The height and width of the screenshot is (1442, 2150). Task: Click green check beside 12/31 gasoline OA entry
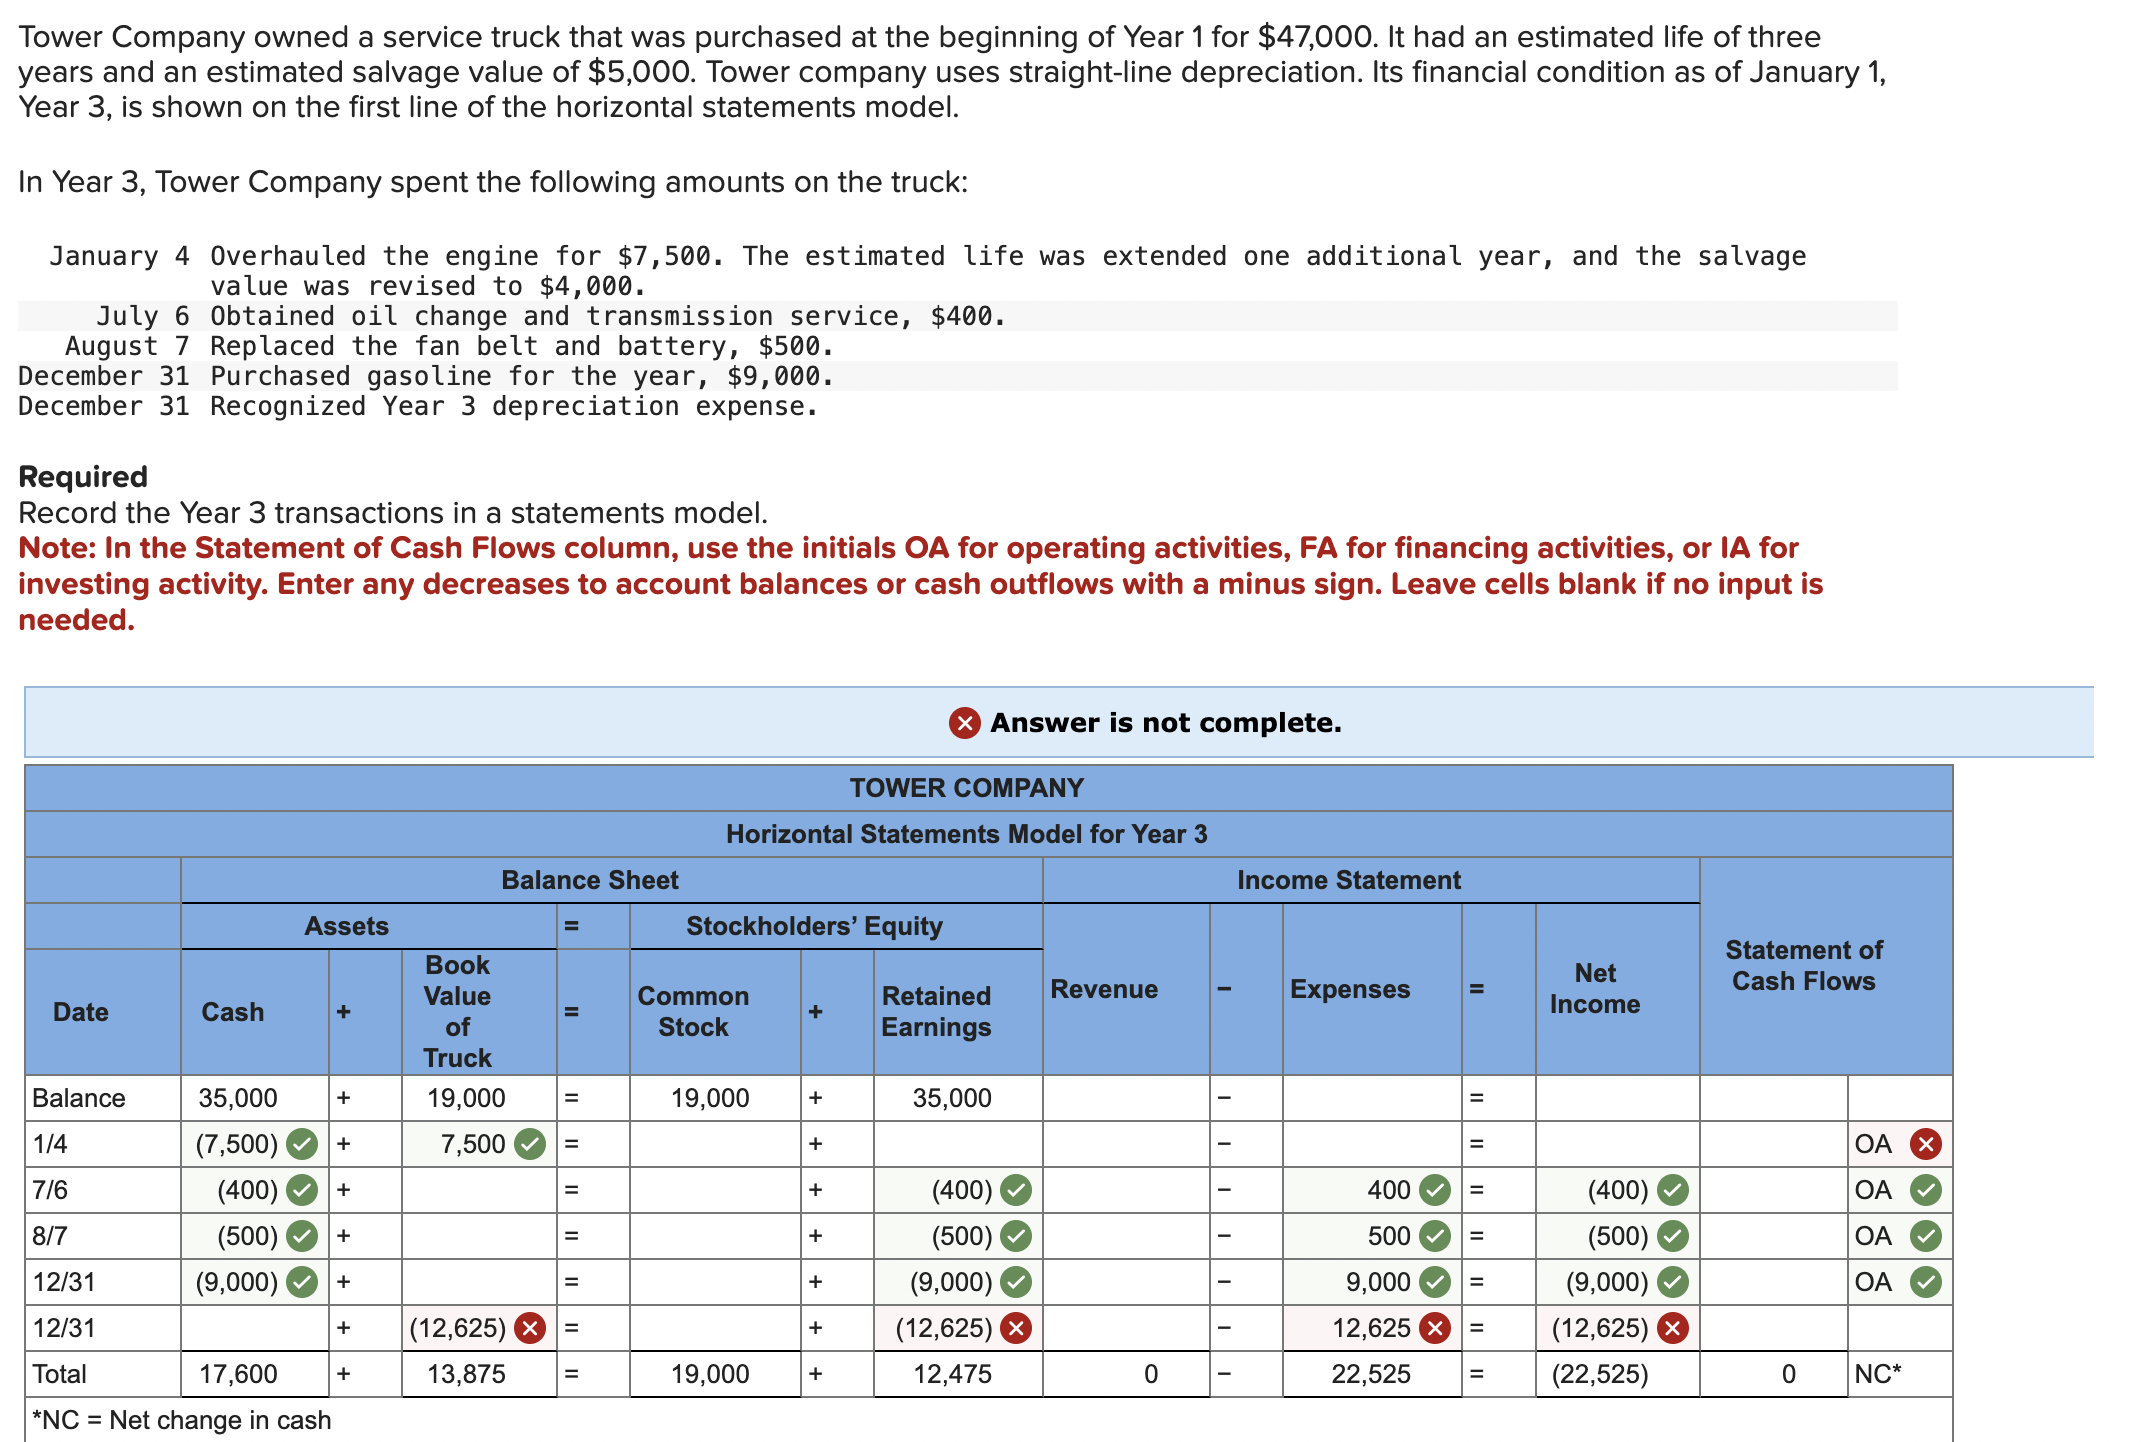click(x=1925, y=1282)
